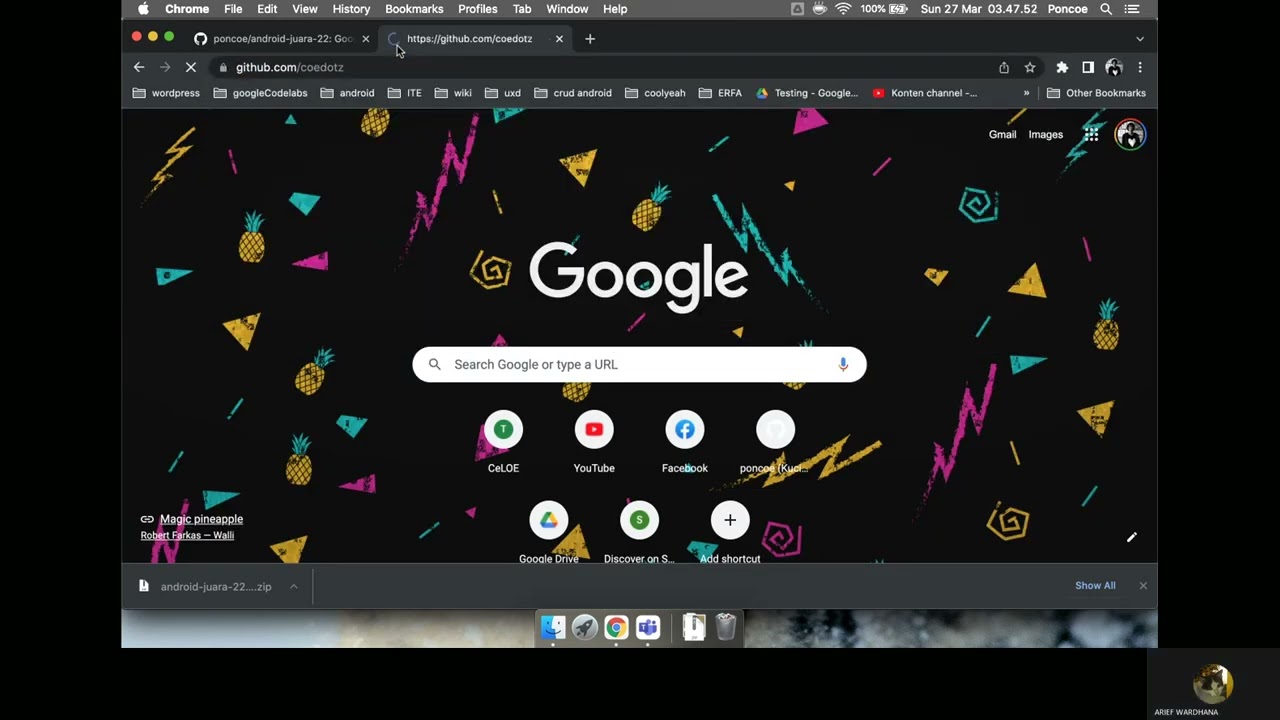The height and width of the screenshot is (720, 1280).
Task: Expand the download item options chevron
Action: [x=293, y=586]
